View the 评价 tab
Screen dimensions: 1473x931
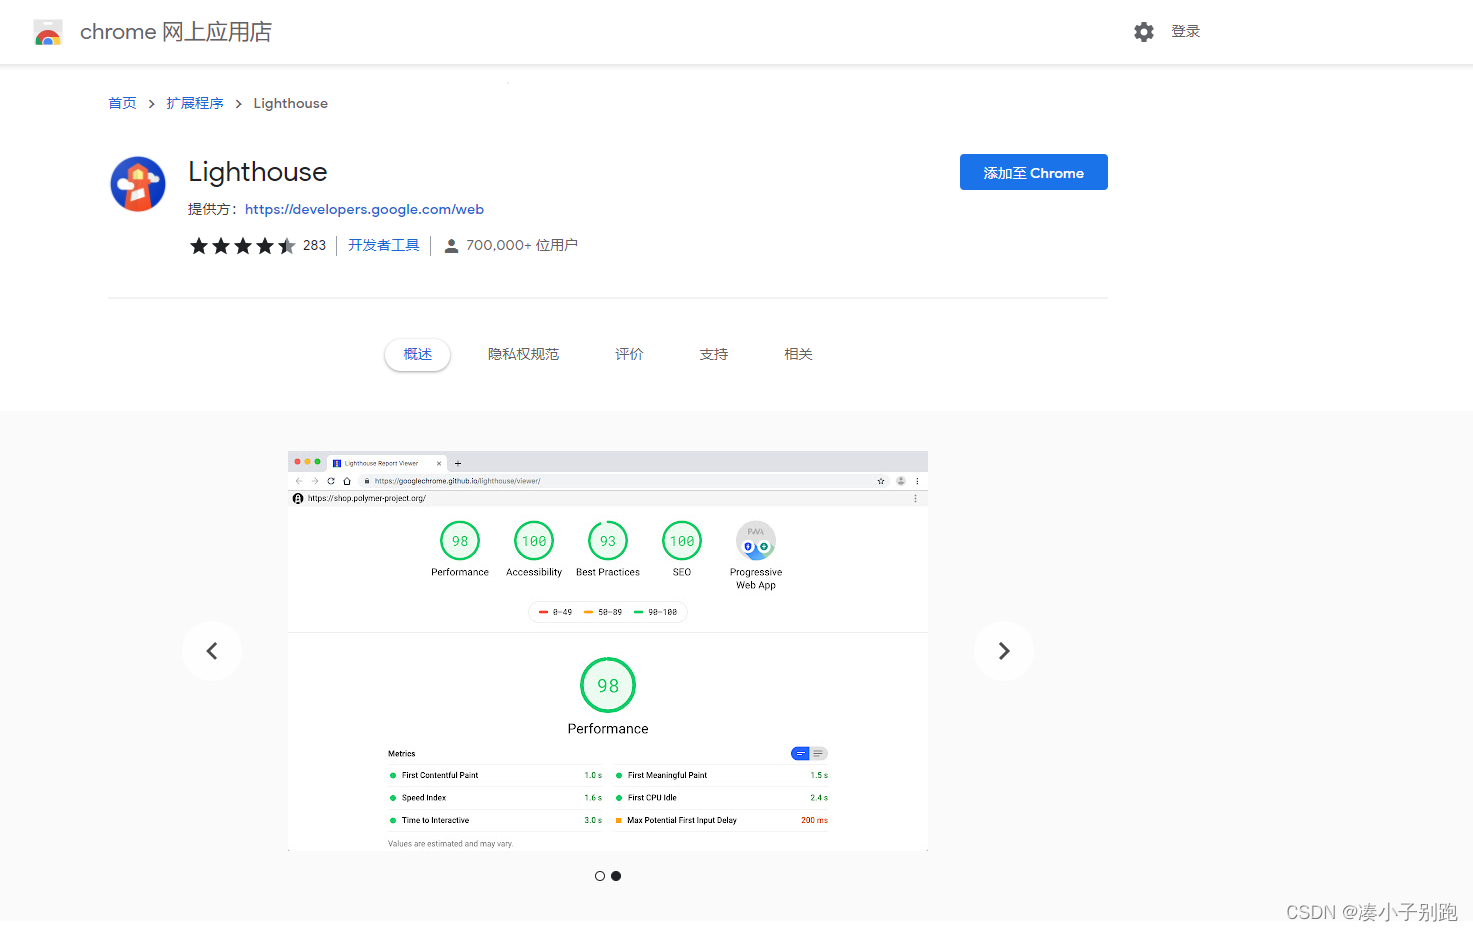pyautogui.click(x=628, y=353)
